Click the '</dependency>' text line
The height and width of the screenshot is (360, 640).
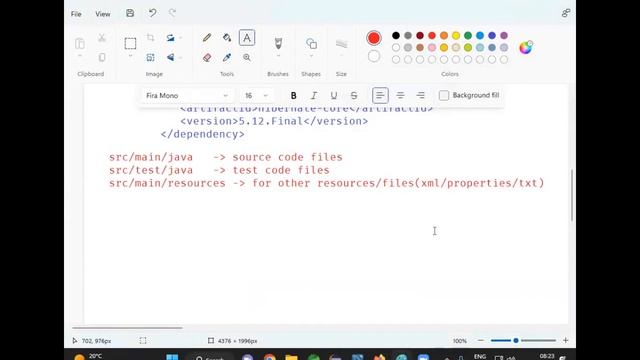tap(202, 134)
